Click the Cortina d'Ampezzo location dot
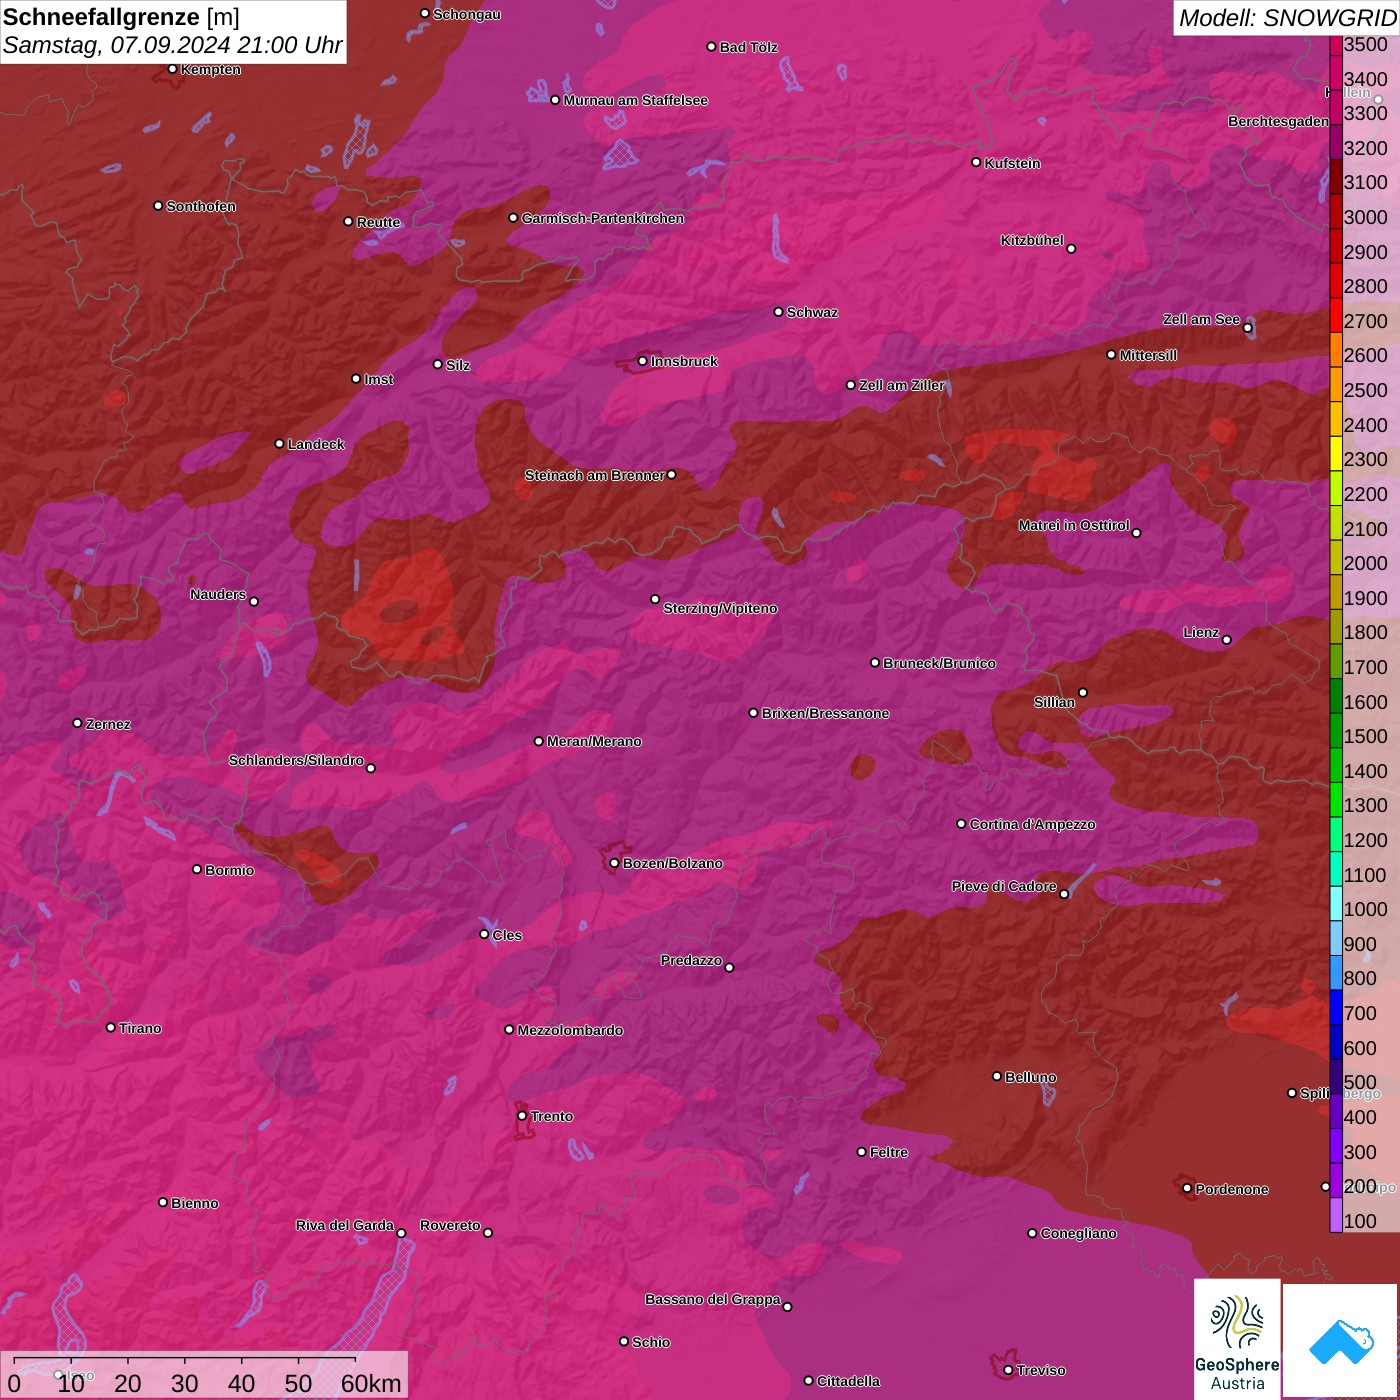1400x1400 pixels. click(x=962, y=824)
